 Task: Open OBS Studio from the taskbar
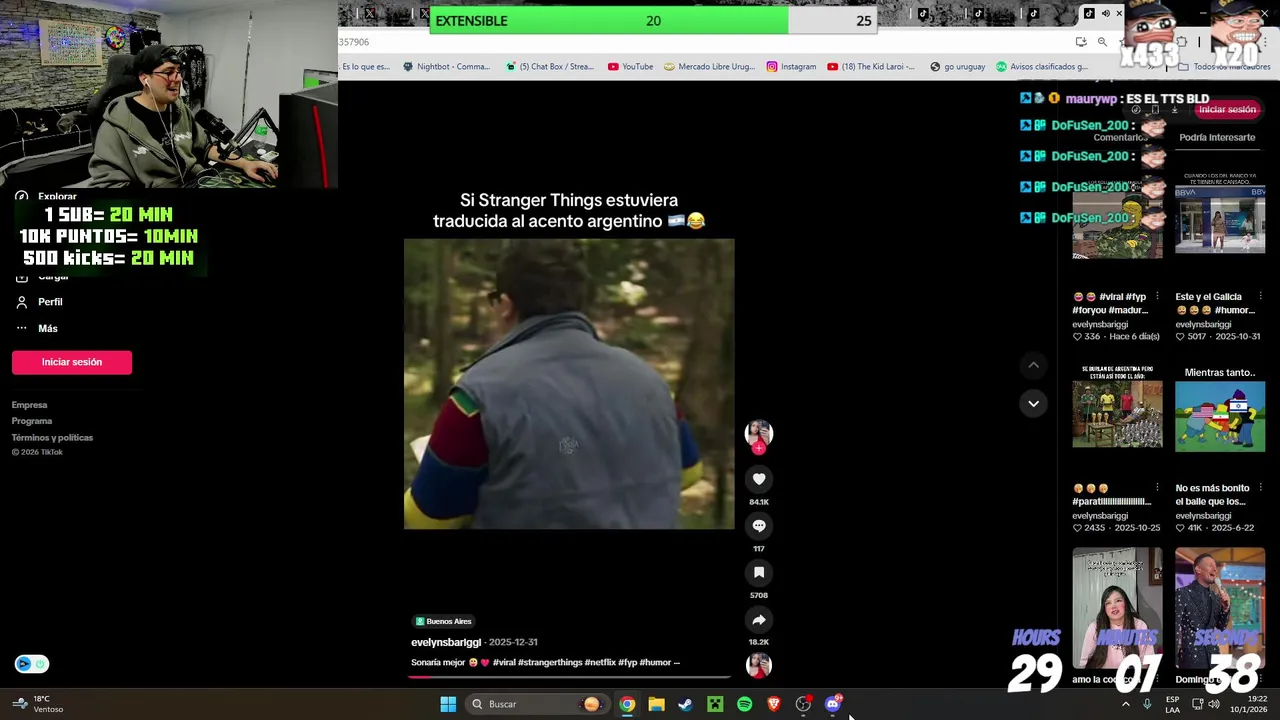tap(803, 704)
